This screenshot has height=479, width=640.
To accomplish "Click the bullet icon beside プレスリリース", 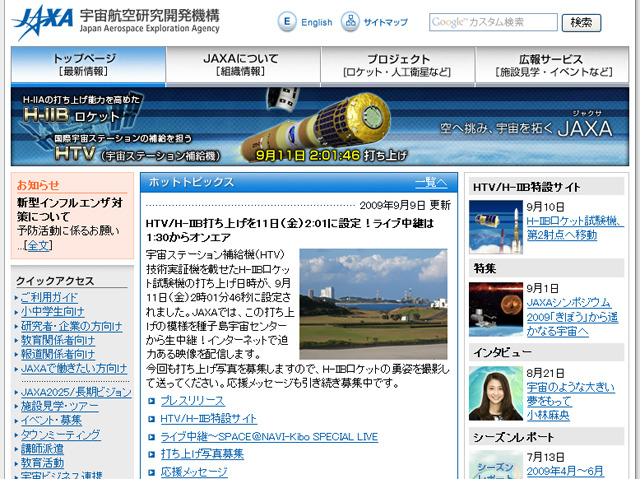I will click(x=151, y=401).
